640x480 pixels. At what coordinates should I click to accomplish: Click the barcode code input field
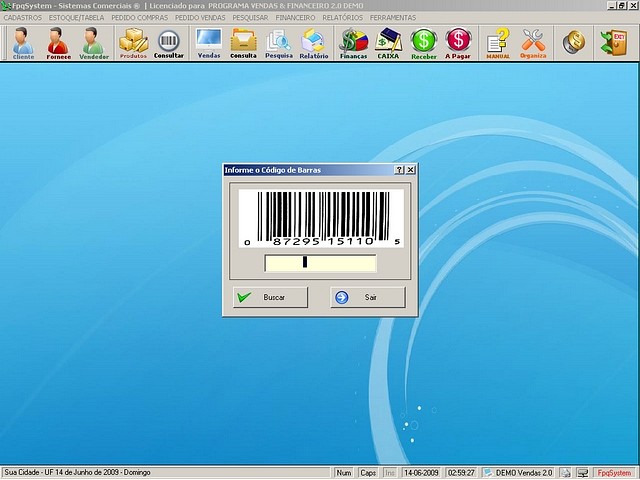click(x=320, y=264)
